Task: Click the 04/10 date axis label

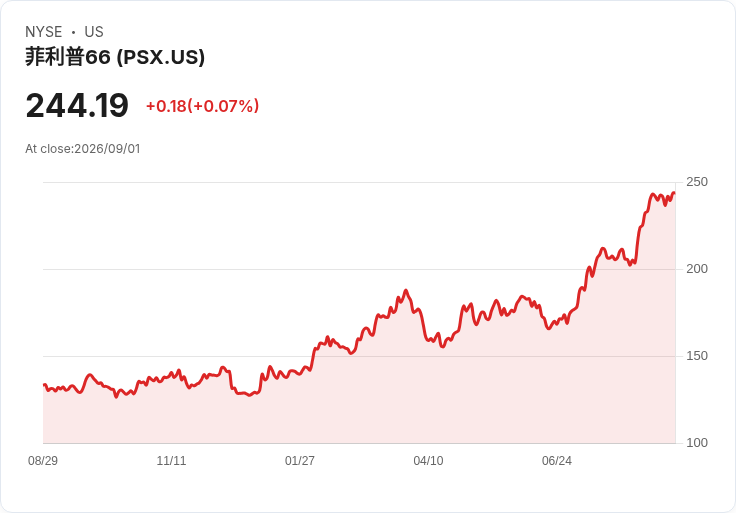Action: pos(428,460)
